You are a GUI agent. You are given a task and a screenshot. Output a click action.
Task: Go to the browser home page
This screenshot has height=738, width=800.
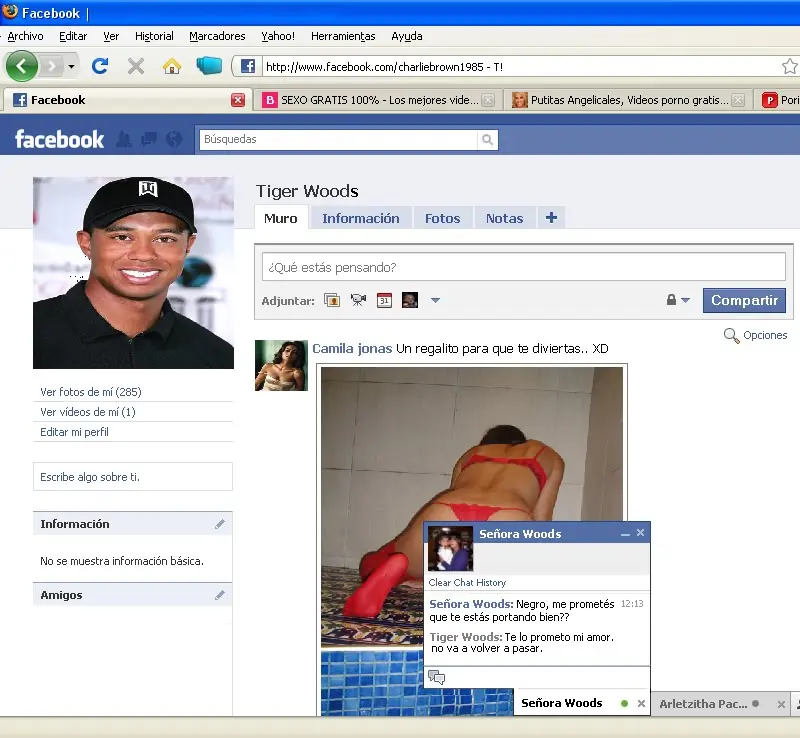coord(172,66)
